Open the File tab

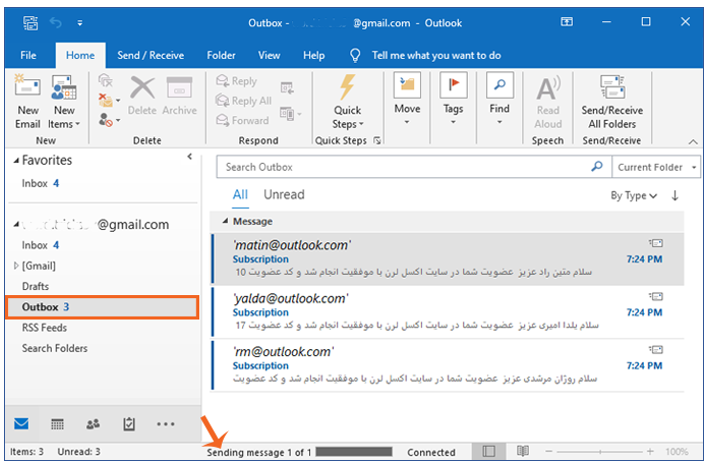pos(28,55)
